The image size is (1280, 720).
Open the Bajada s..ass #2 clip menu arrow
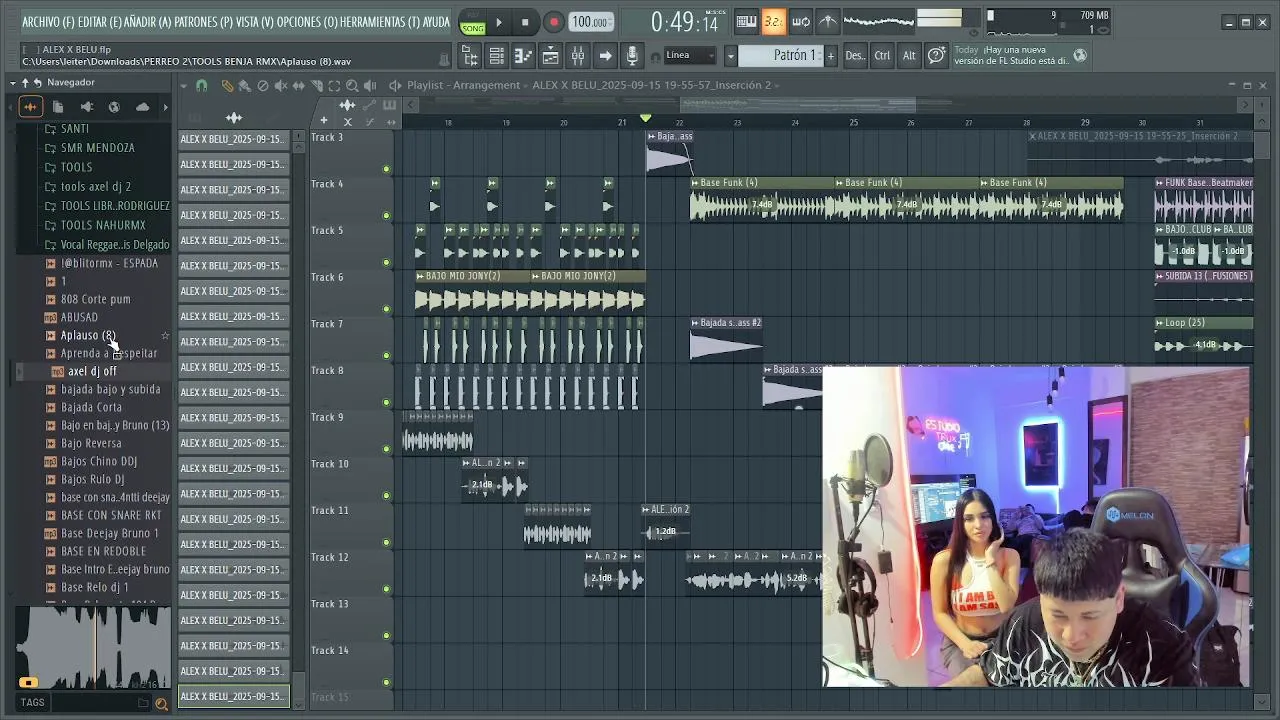tap(695, 323)
